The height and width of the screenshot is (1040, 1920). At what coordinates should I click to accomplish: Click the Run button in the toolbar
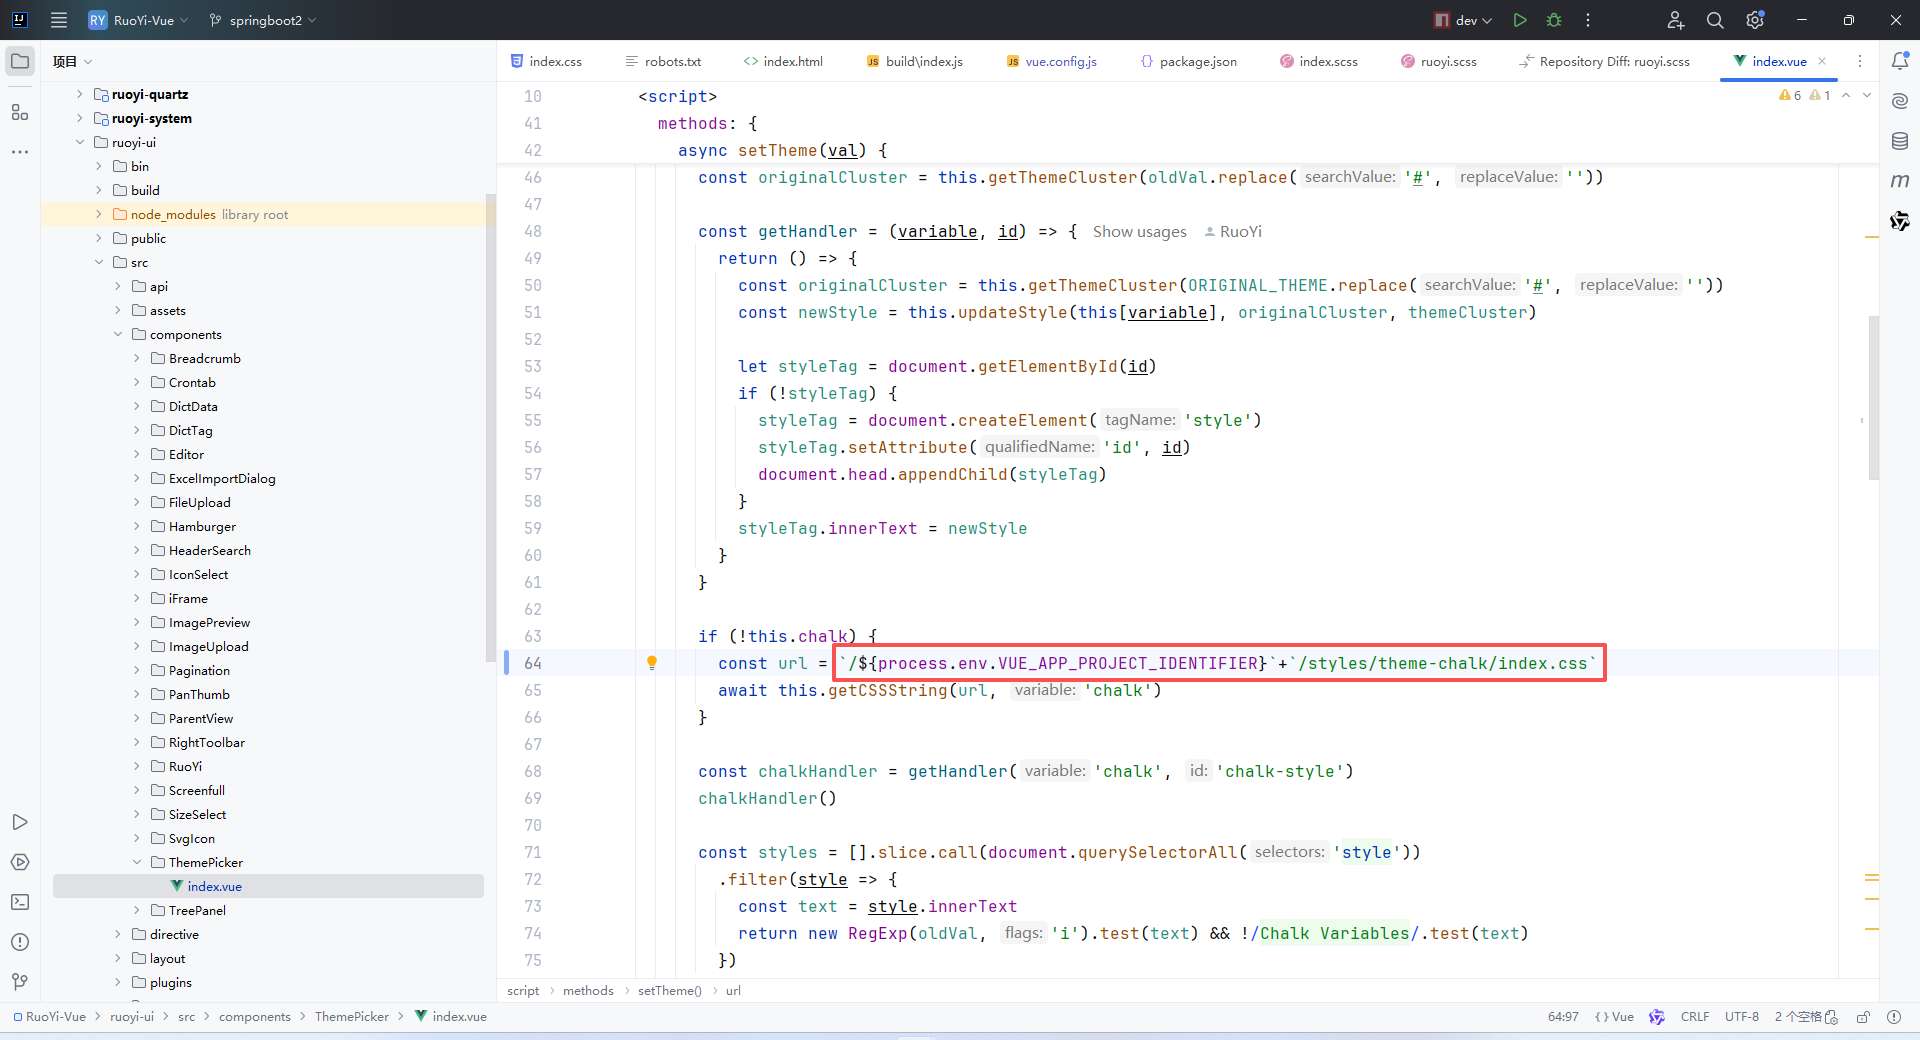coord(1520,20)
